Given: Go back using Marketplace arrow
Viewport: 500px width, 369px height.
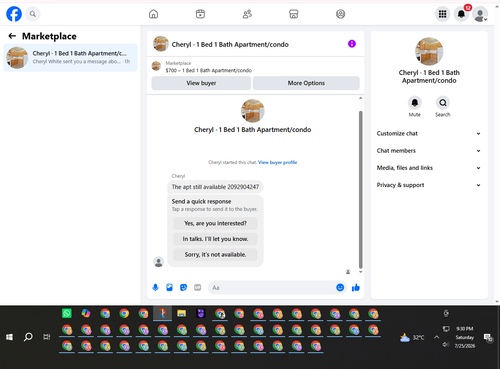Looking at the screenshot, I should [x=12, y=36].
